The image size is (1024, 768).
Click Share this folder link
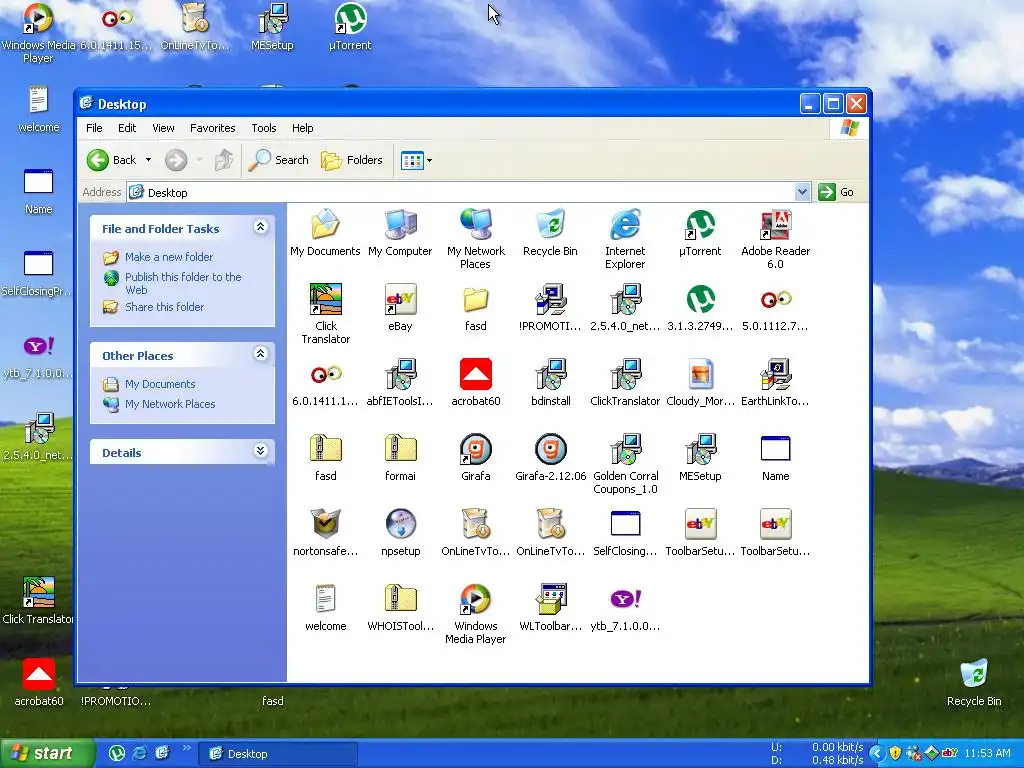click(165, 307)
